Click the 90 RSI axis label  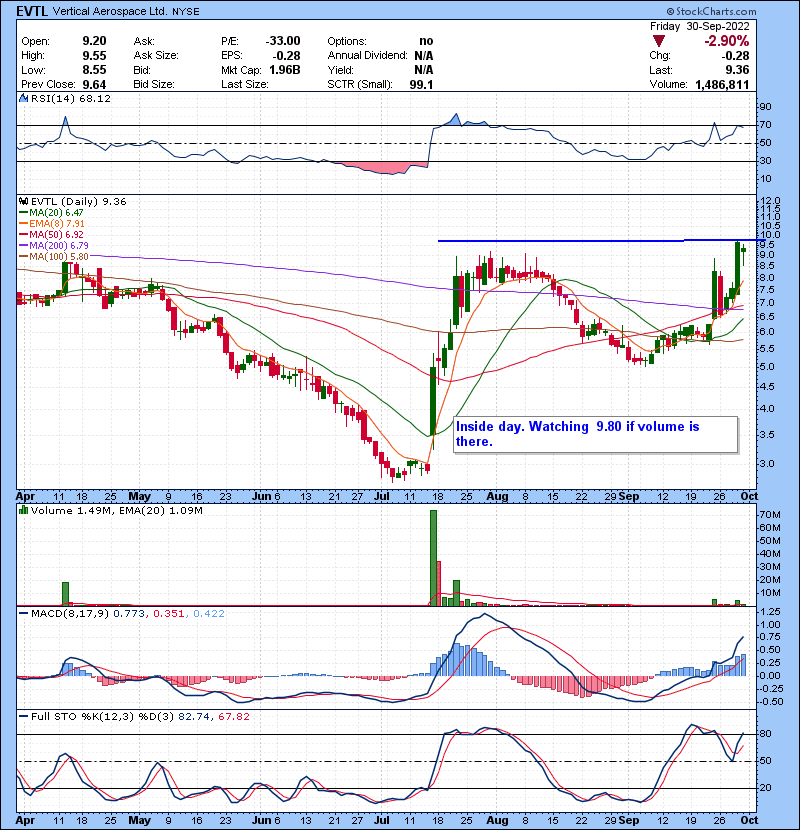[766, 107]
